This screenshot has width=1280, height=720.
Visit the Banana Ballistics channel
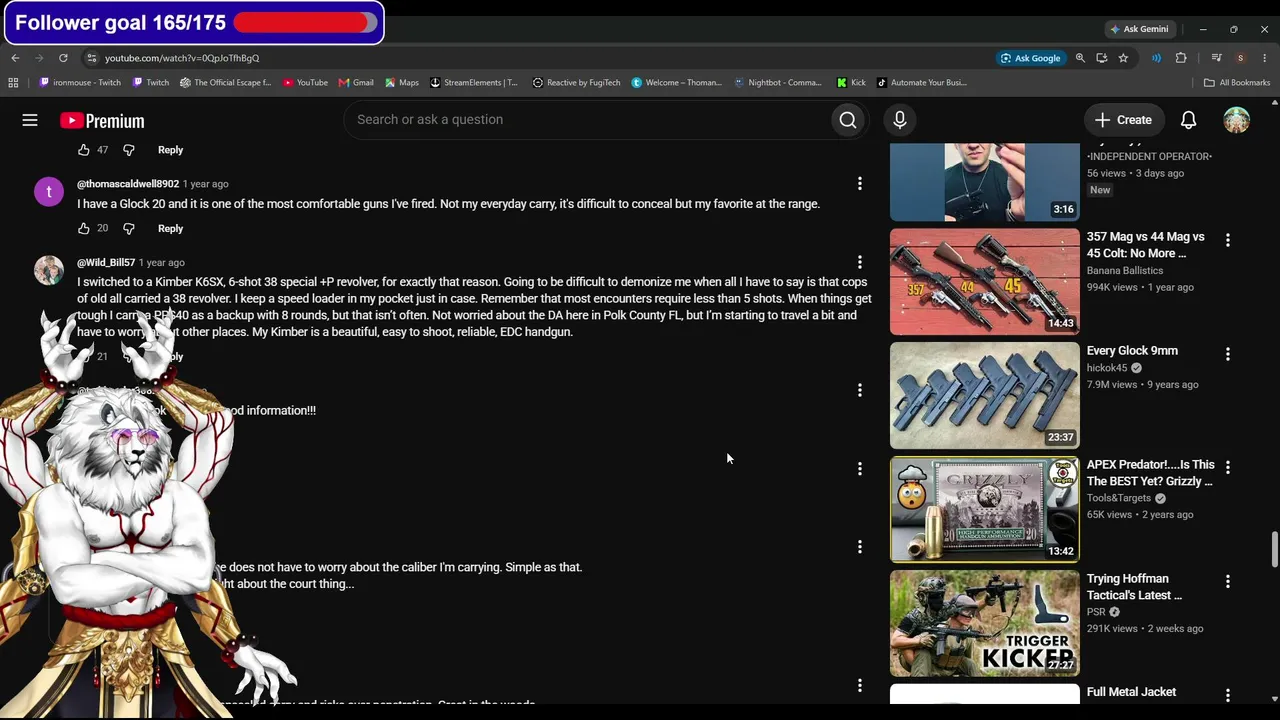tap(1125, 271)
